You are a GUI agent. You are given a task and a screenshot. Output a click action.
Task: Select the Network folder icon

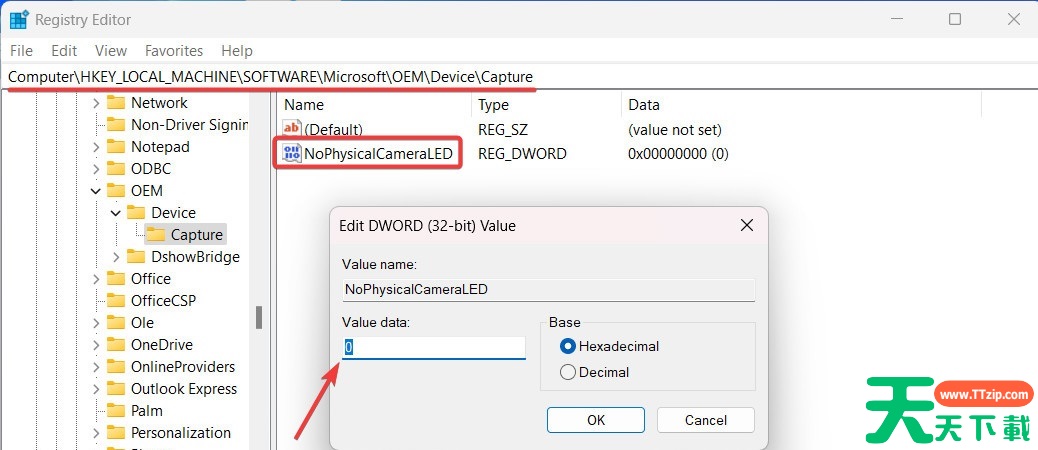(116, 103)
